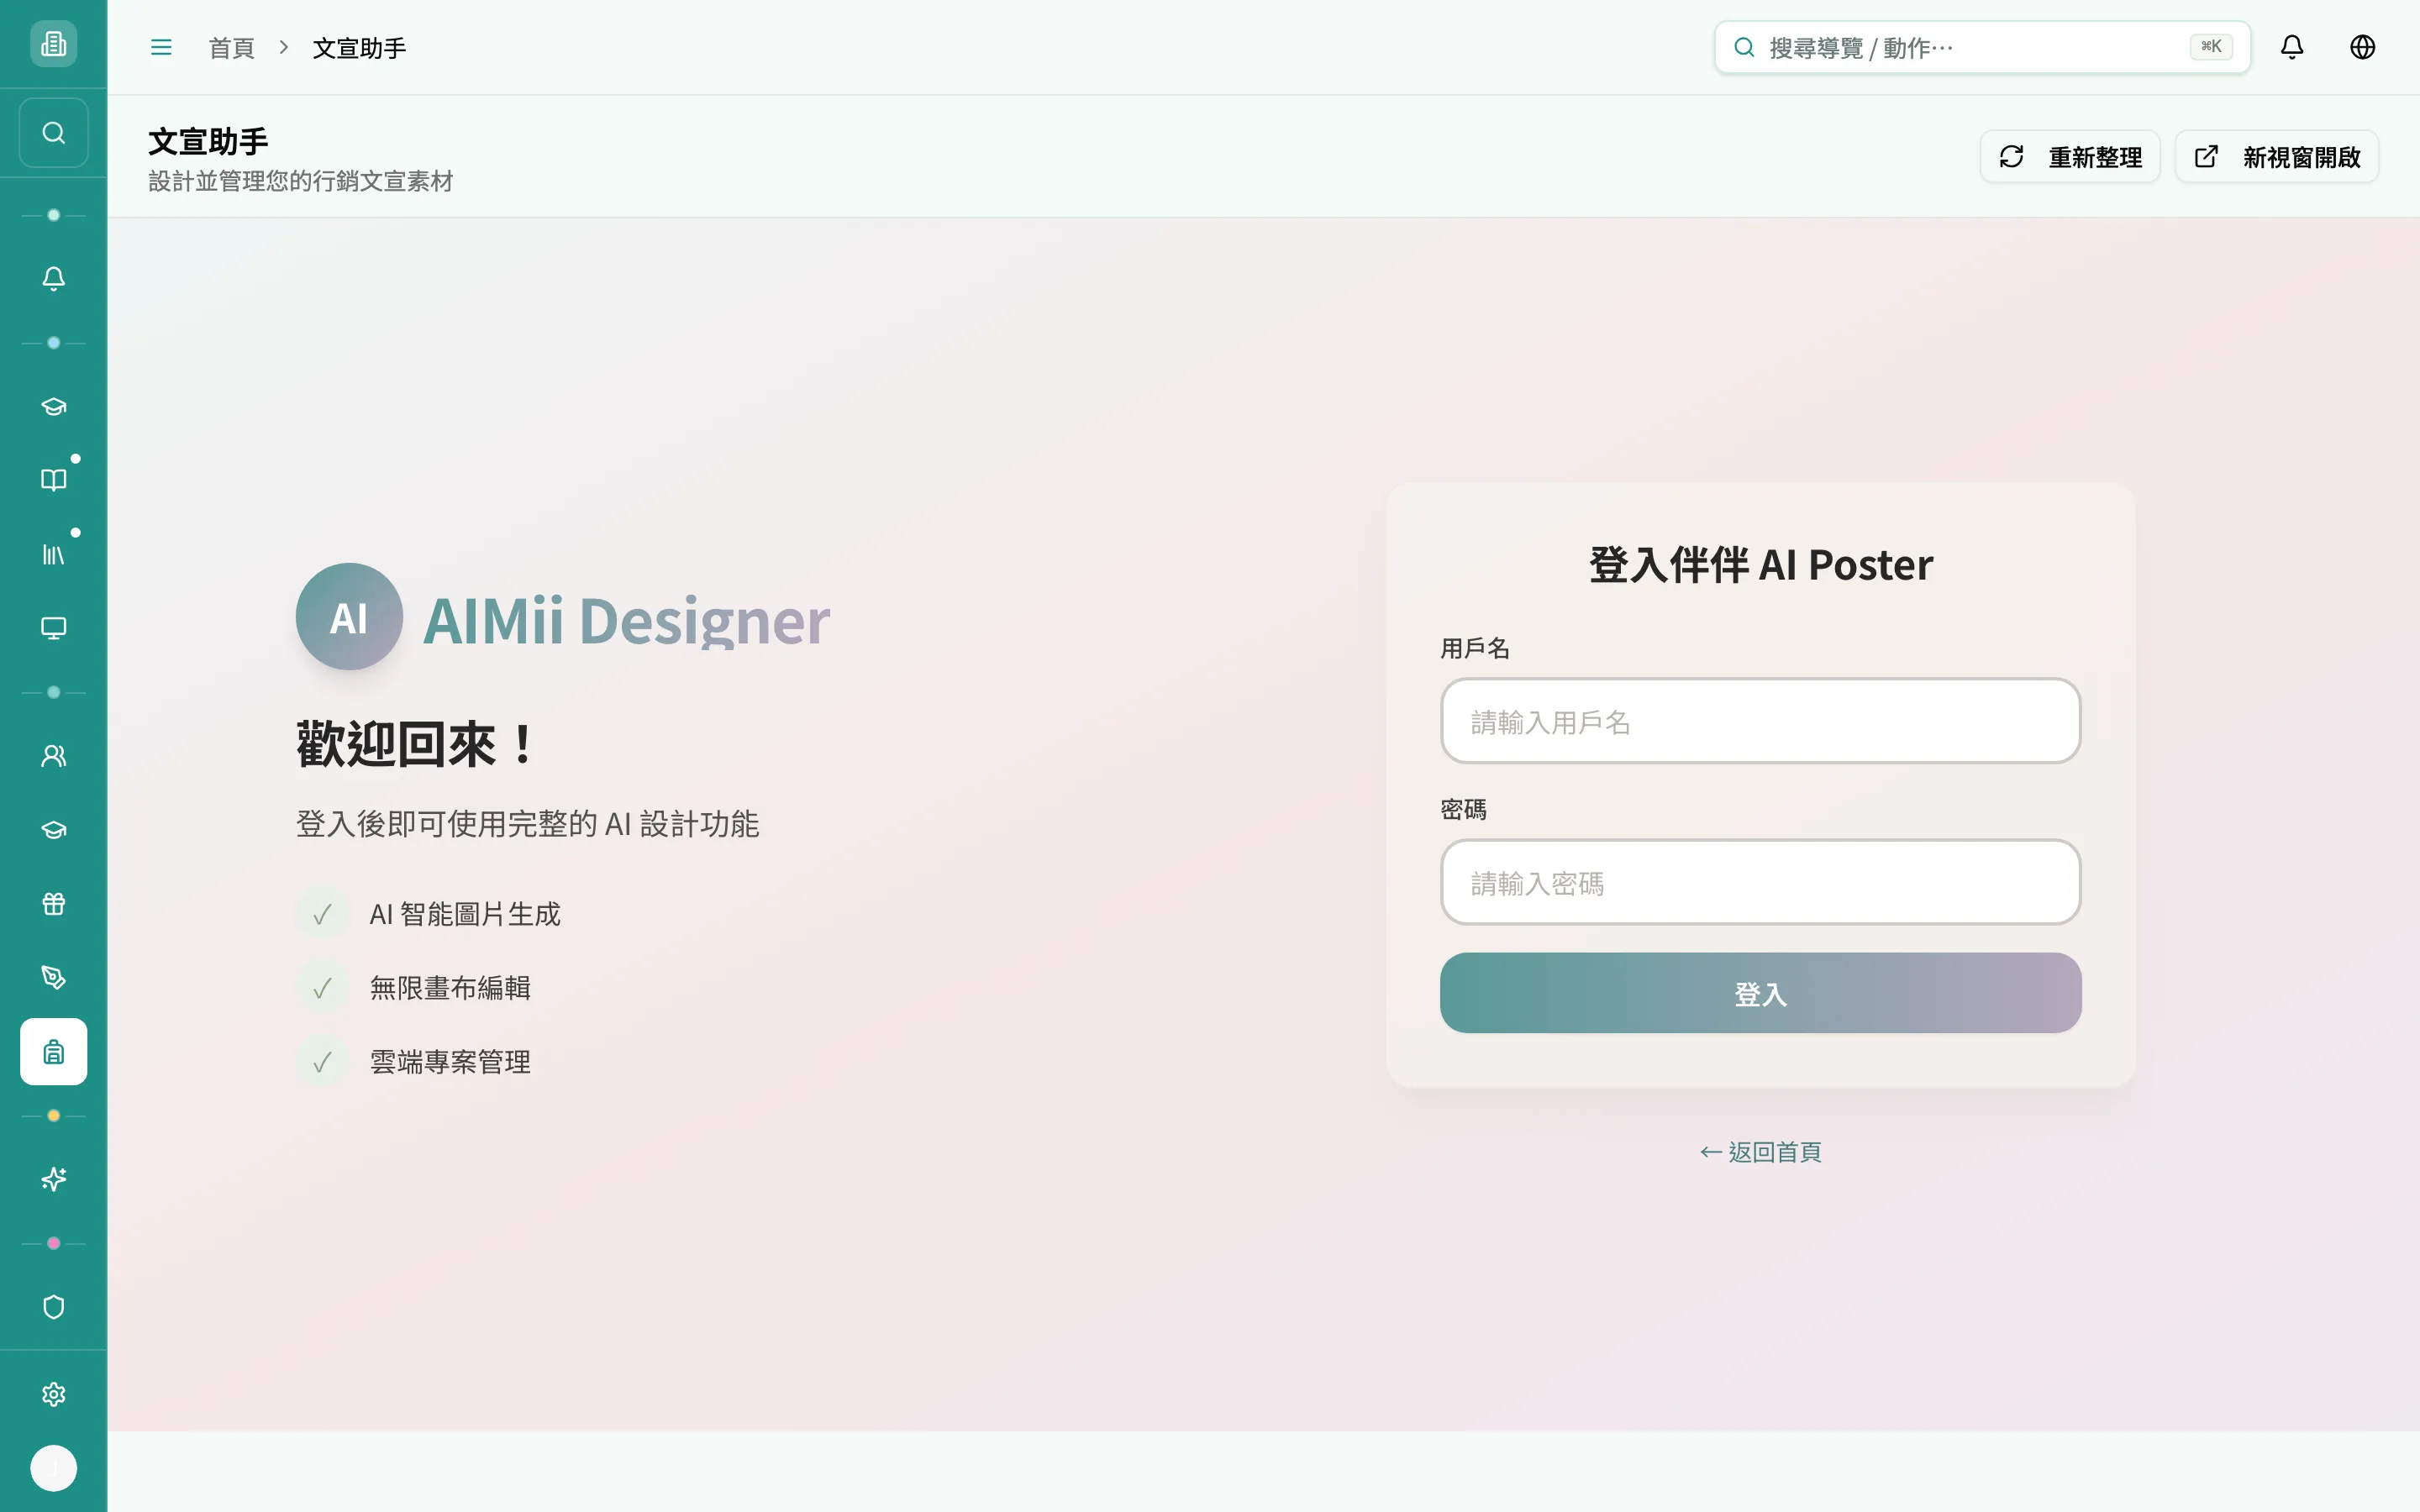
Task: Click the check mark beside 雲端專案管理
Action: [x=322, y=1062]
